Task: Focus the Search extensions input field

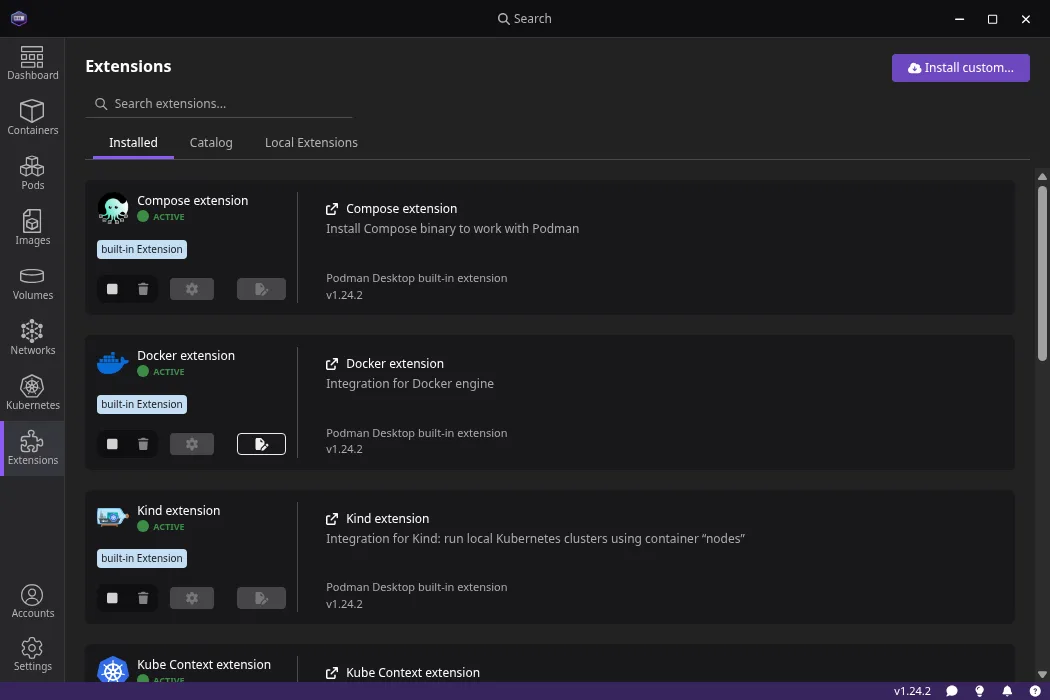Action: (219, 104)
